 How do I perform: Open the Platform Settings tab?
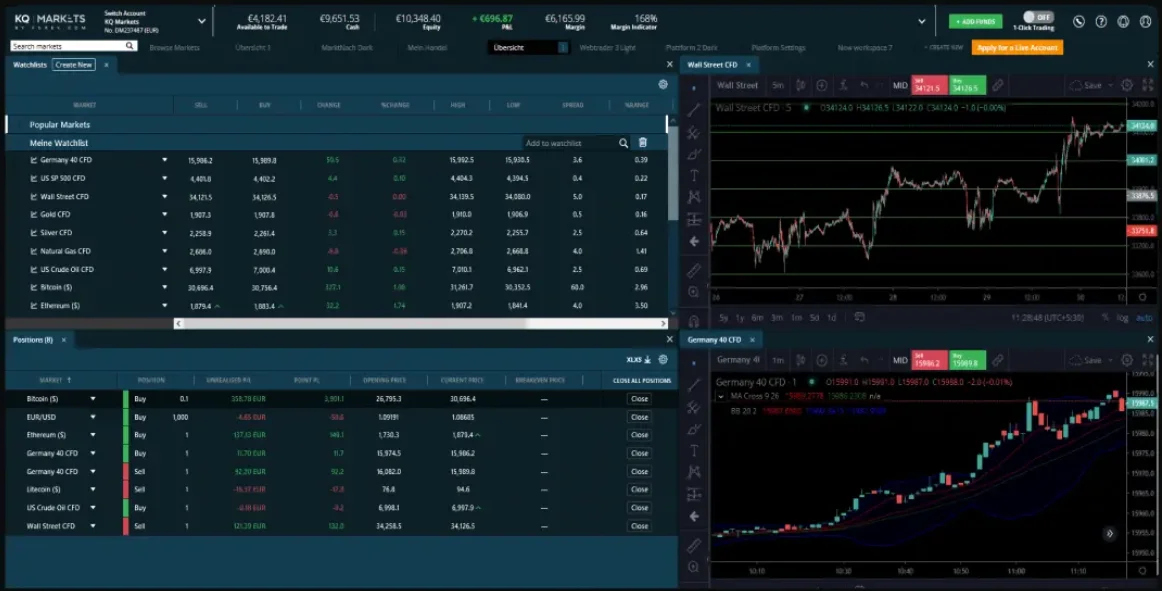click(x=778, y=47)
